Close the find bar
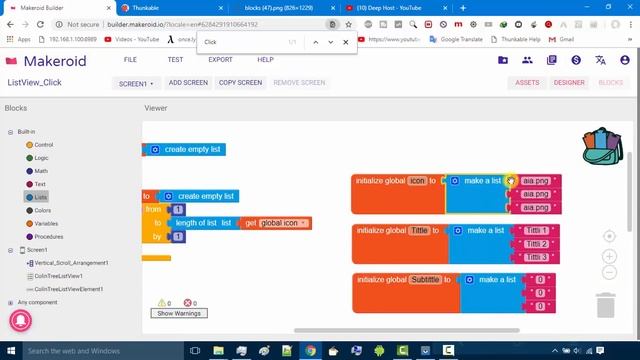This screenshot has width=640, height=360. click(346, 42)
